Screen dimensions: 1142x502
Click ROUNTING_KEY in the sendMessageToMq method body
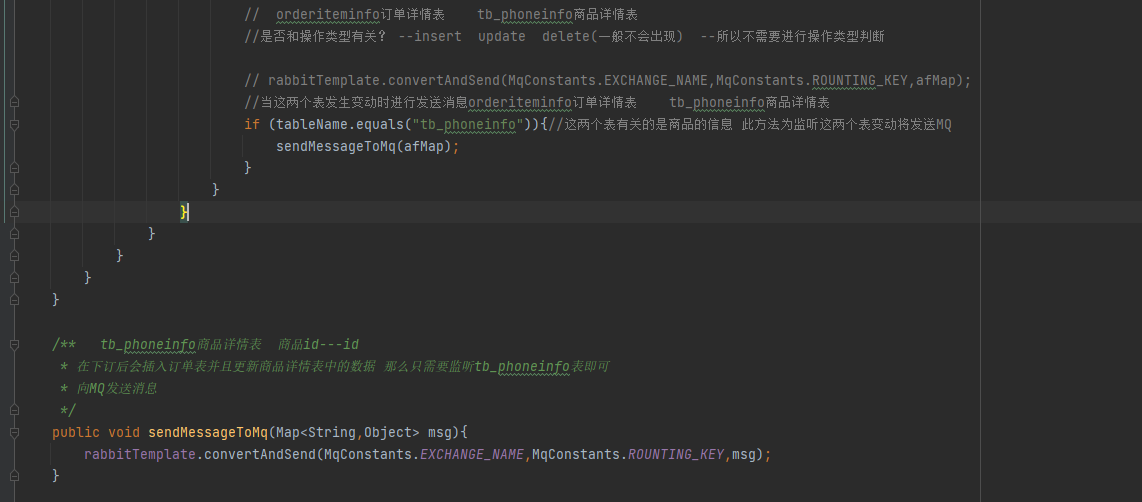[675, 454]
